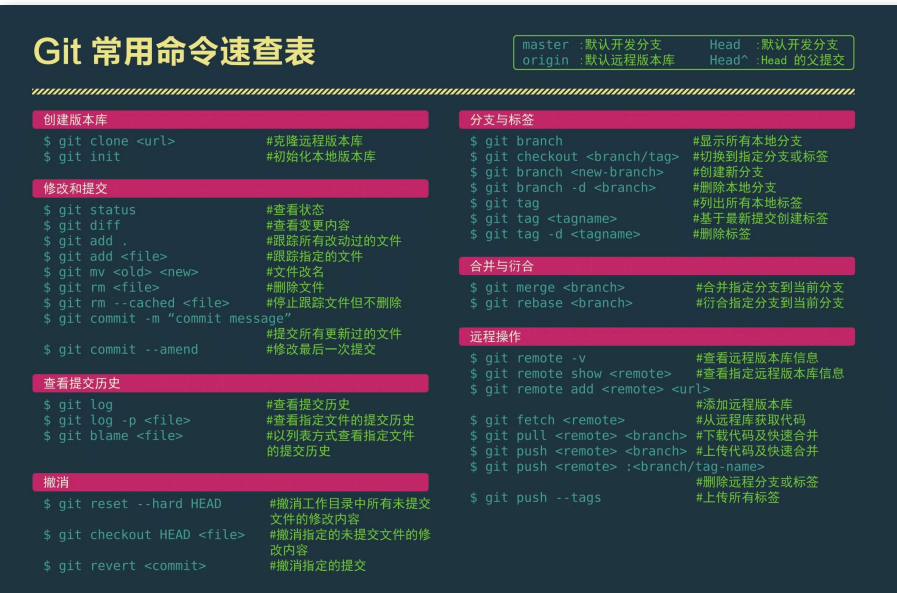Image resolution: width=897 pixels, height=593 pixels.
Task: Click the 'git diff' command
Action: coord(82,225)
